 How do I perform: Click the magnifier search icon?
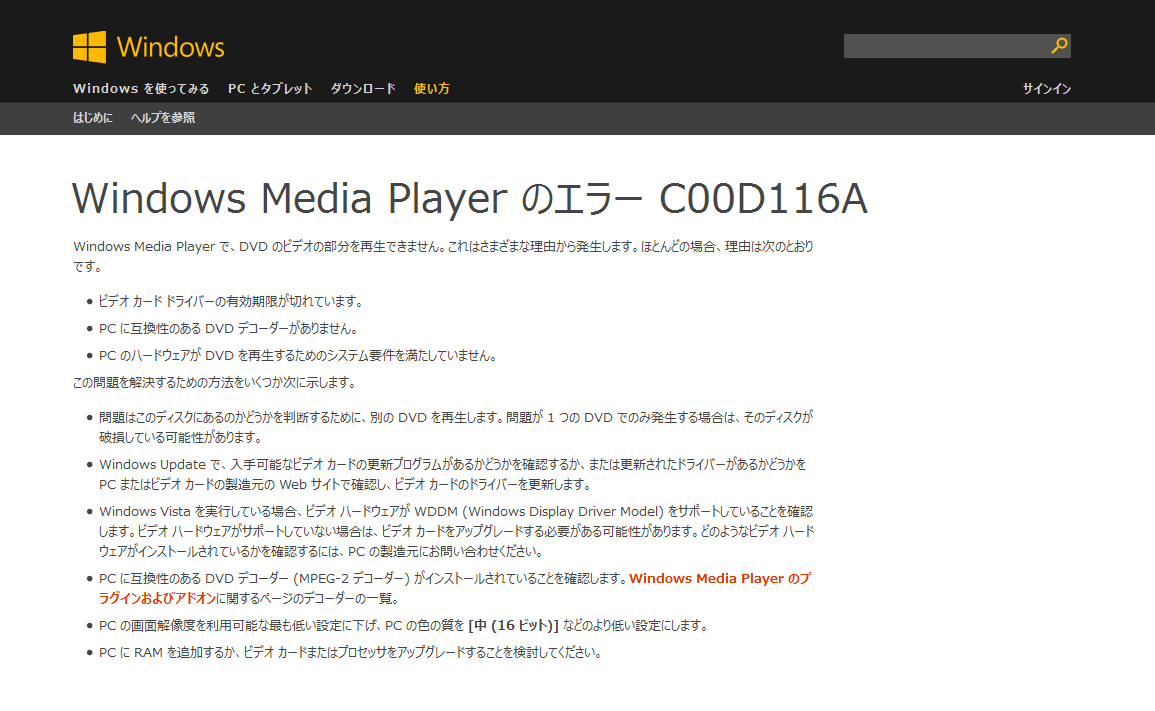pos(1059,46)
